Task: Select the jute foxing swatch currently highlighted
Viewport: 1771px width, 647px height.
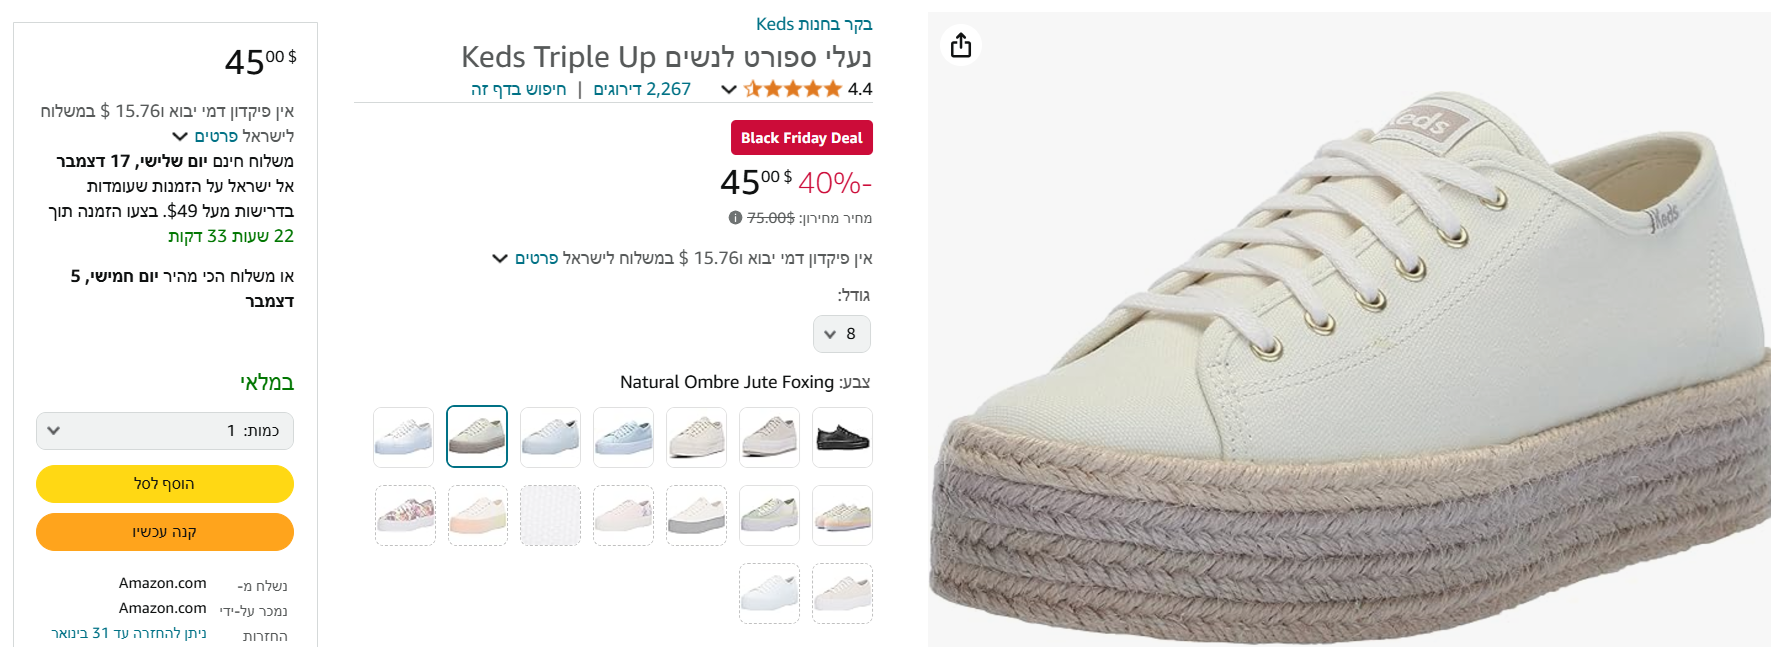Action: click(x=477, y=437)
